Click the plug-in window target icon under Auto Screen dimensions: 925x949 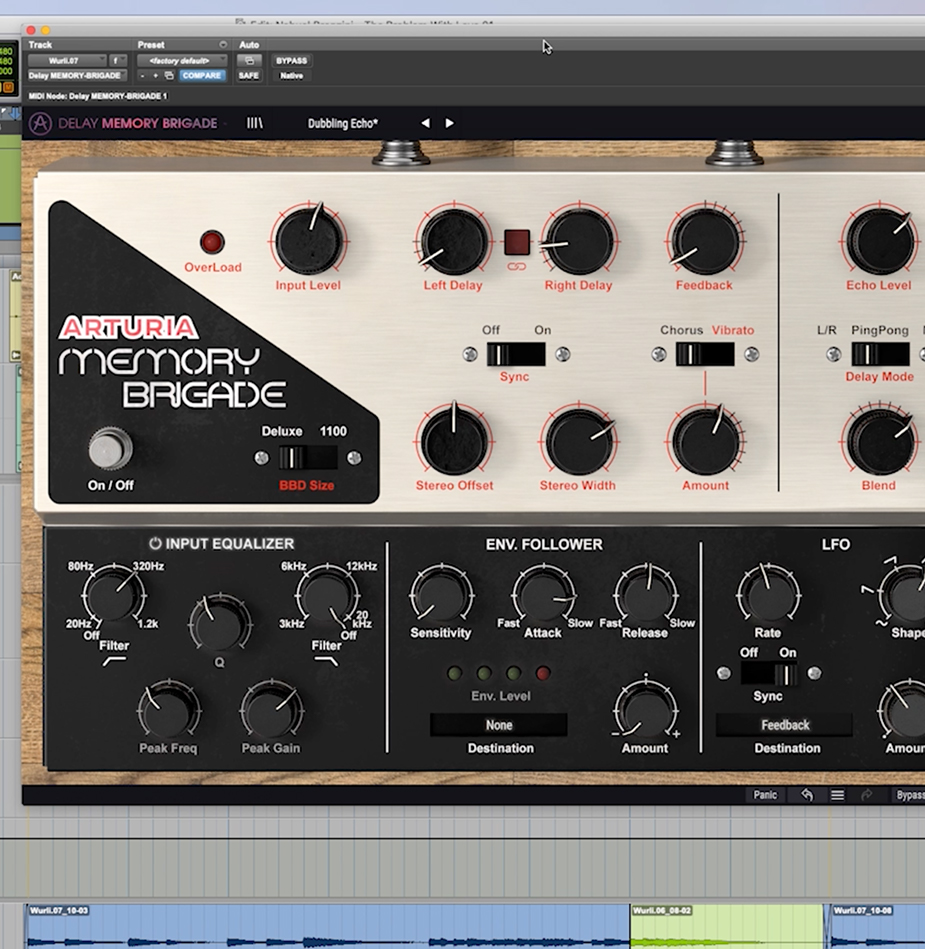[249, 61]
